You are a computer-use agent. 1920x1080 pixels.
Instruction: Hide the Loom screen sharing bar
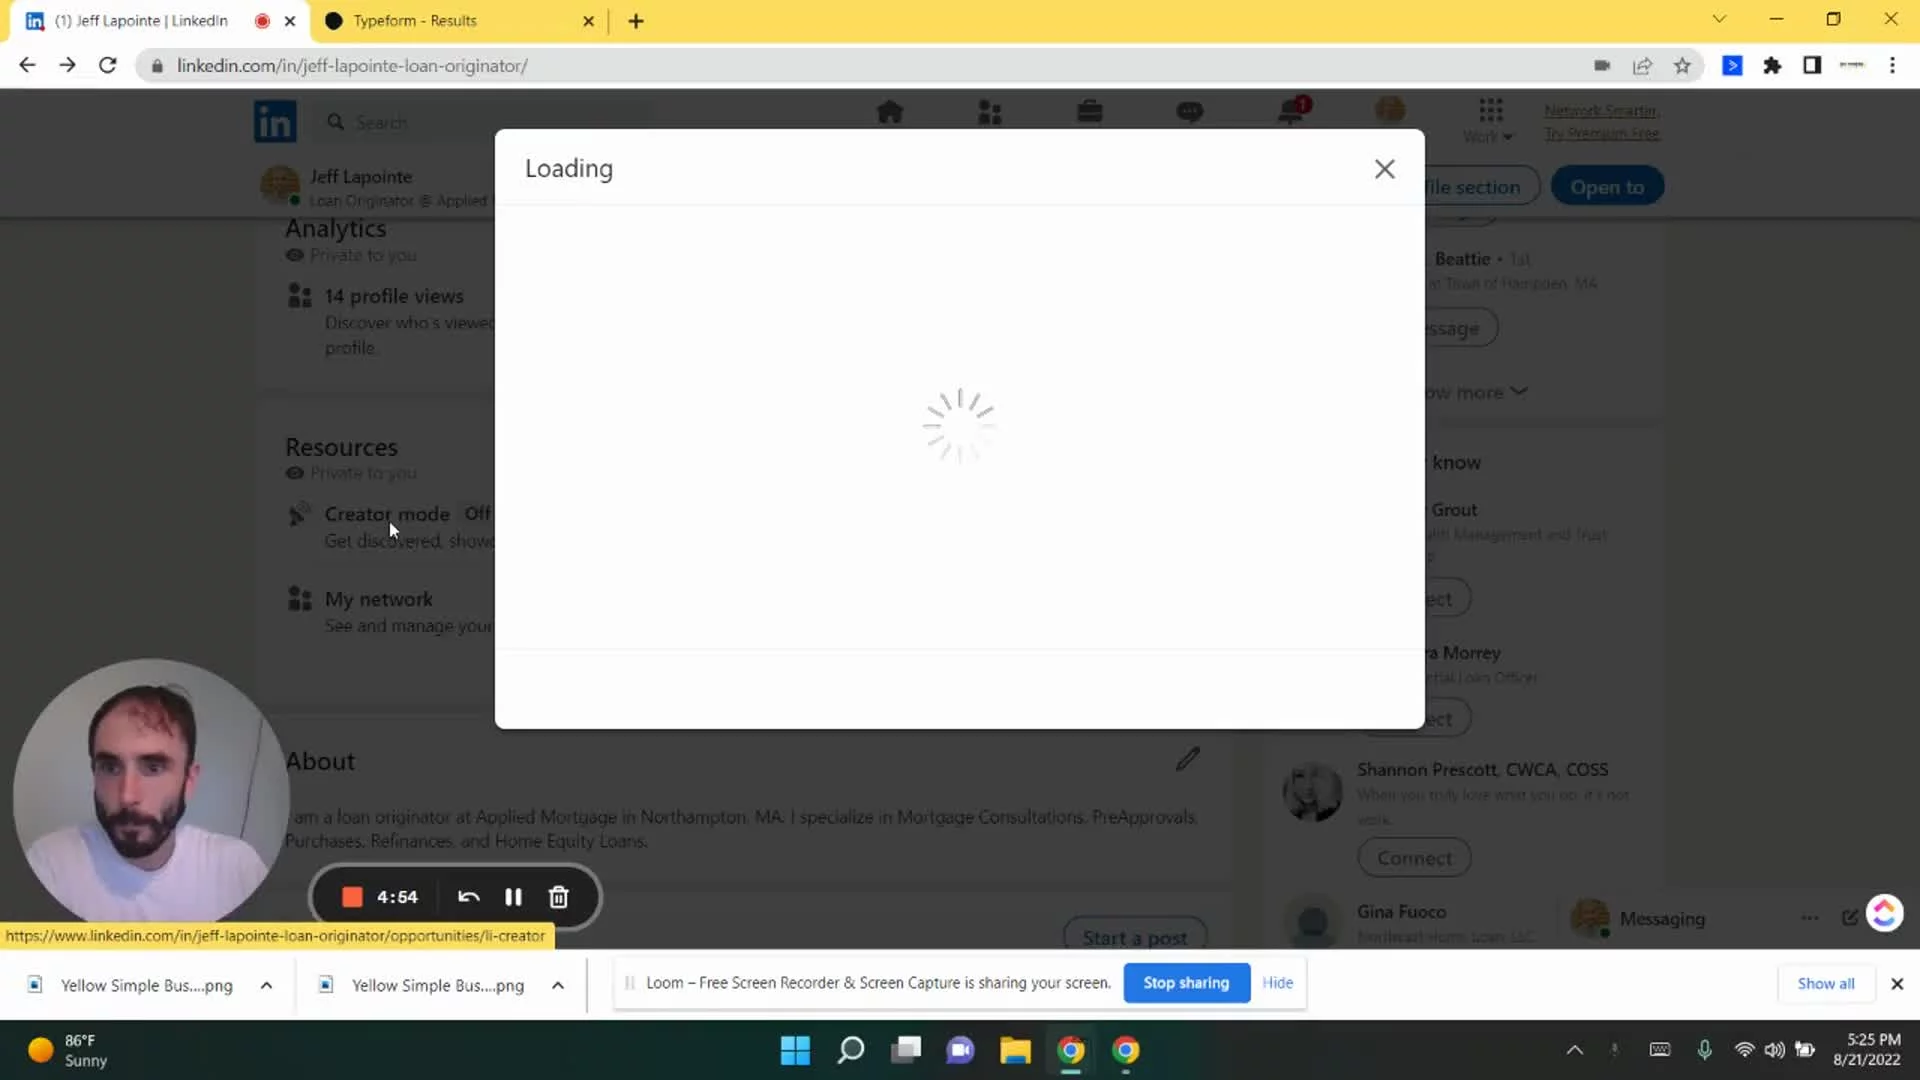[x=1277, y=983]
